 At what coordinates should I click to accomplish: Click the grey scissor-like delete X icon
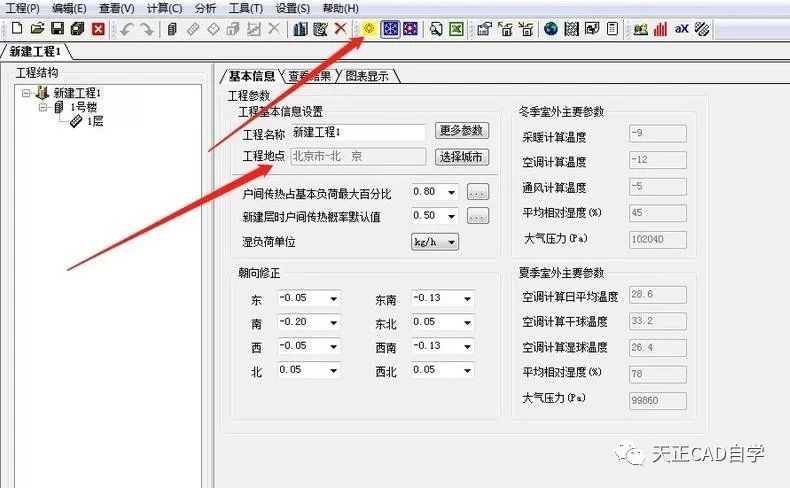click(274, 29)
